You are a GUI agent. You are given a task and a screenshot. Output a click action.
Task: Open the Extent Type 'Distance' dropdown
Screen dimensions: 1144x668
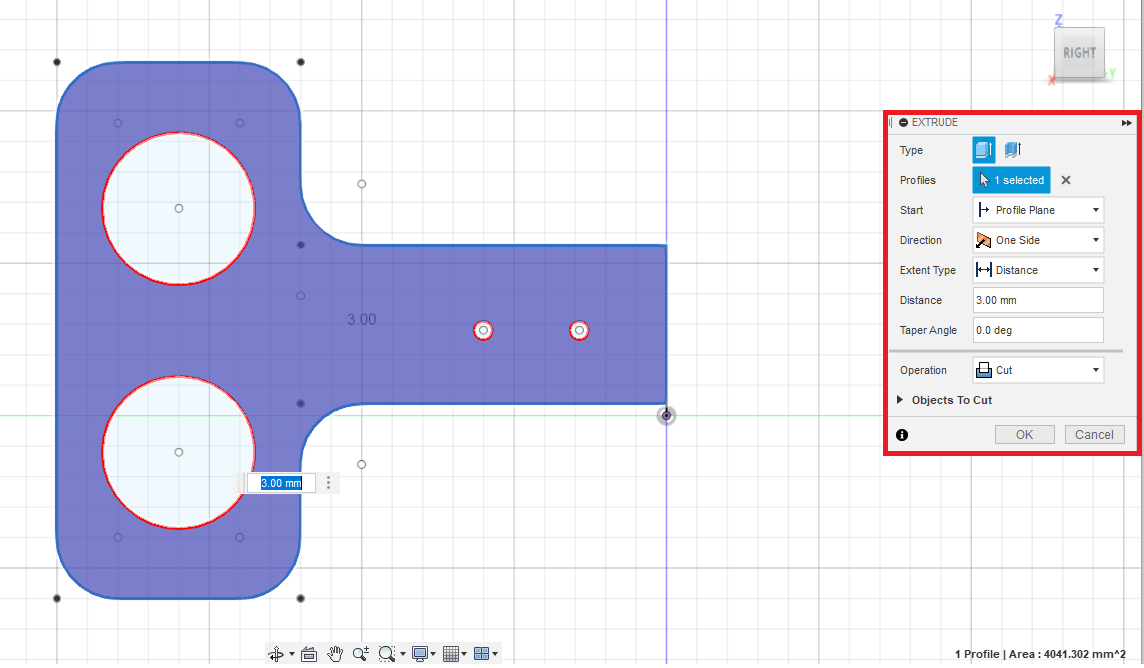pyautogui.click(x=1037, y=270)
